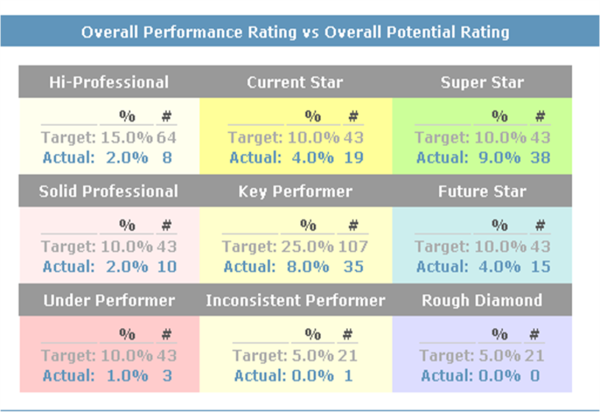Viewport: 600px width, 412px height.
Task: Click Rough Diamond actual count 0
Action: point(536,375)
